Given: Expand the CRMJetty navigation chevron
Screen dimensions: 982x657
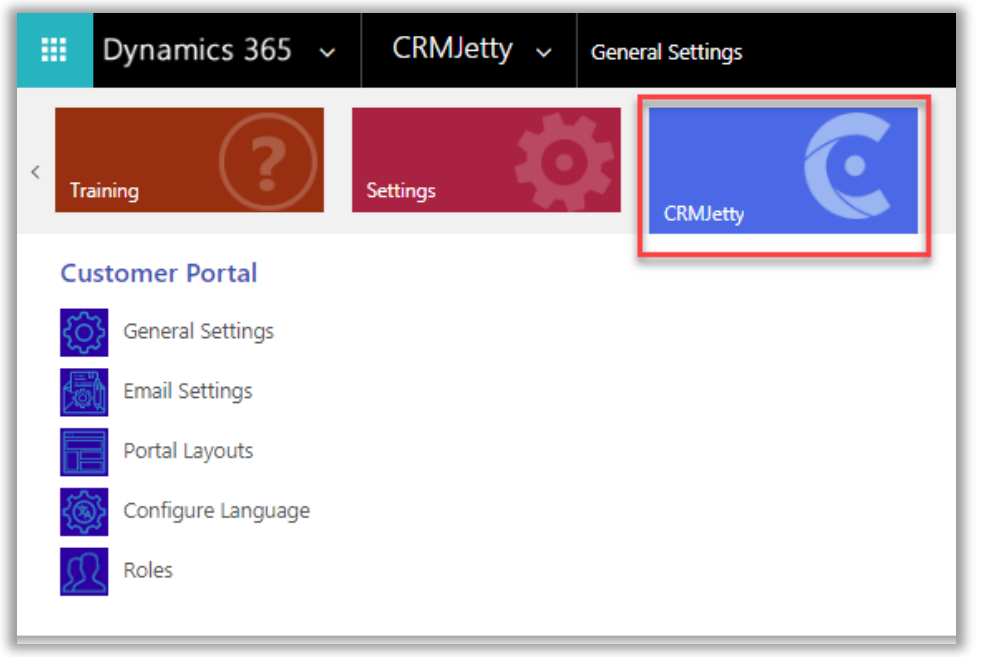Looking at the screenshot, I should 544,53.
